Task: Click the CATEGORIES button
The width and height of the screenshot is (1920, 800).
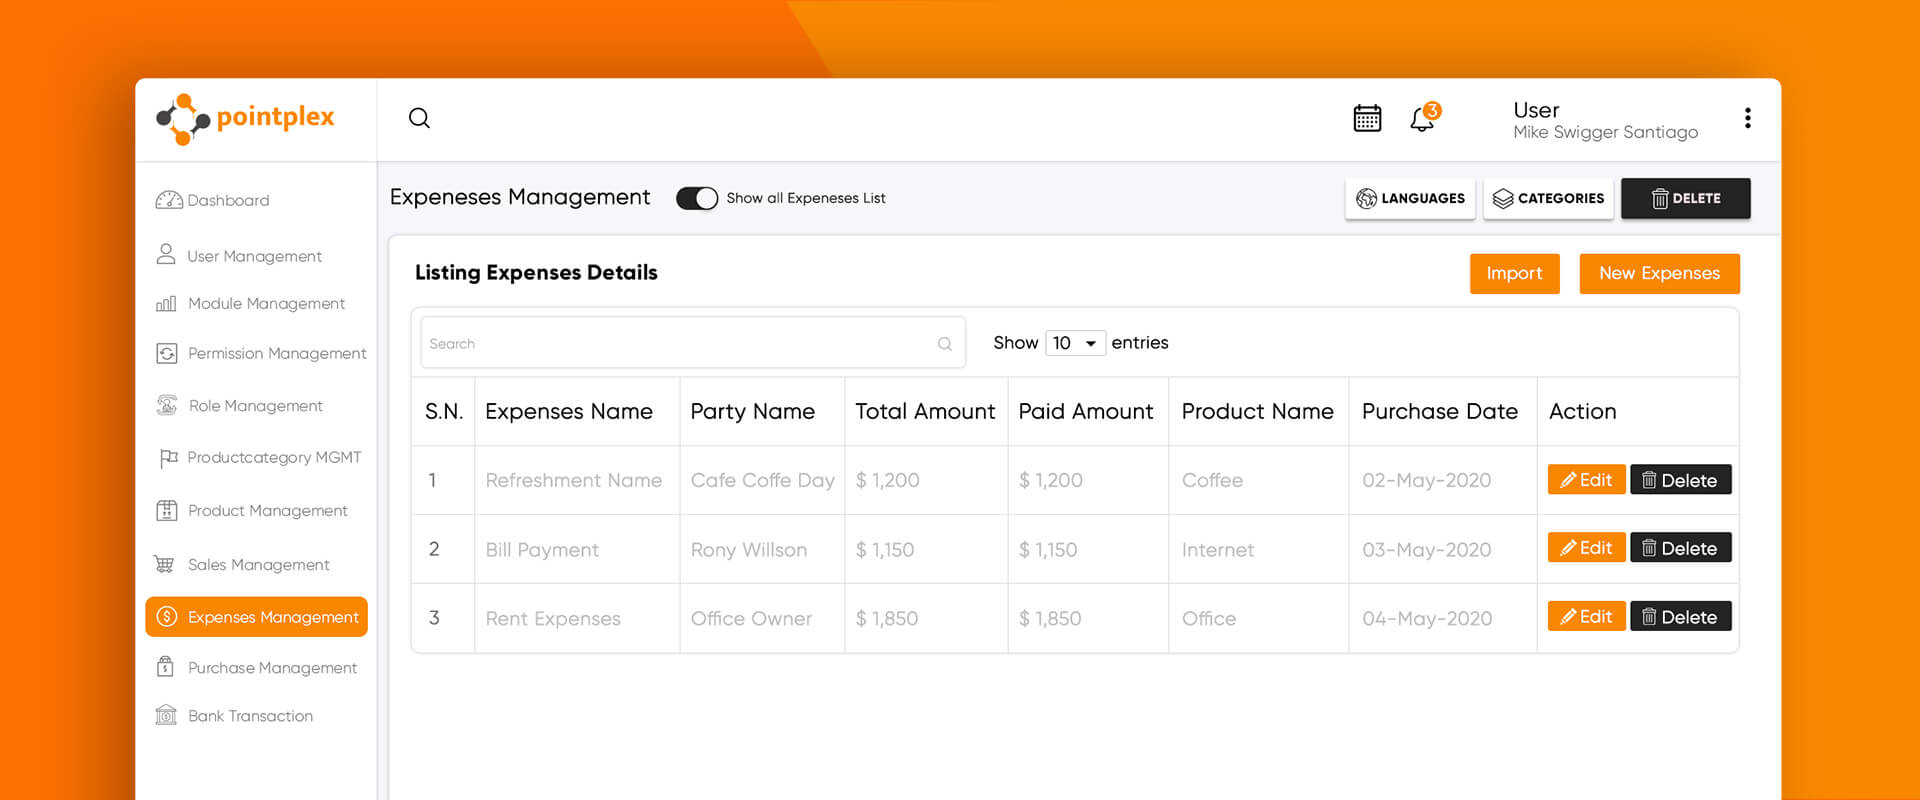Action: [1548, 198]
